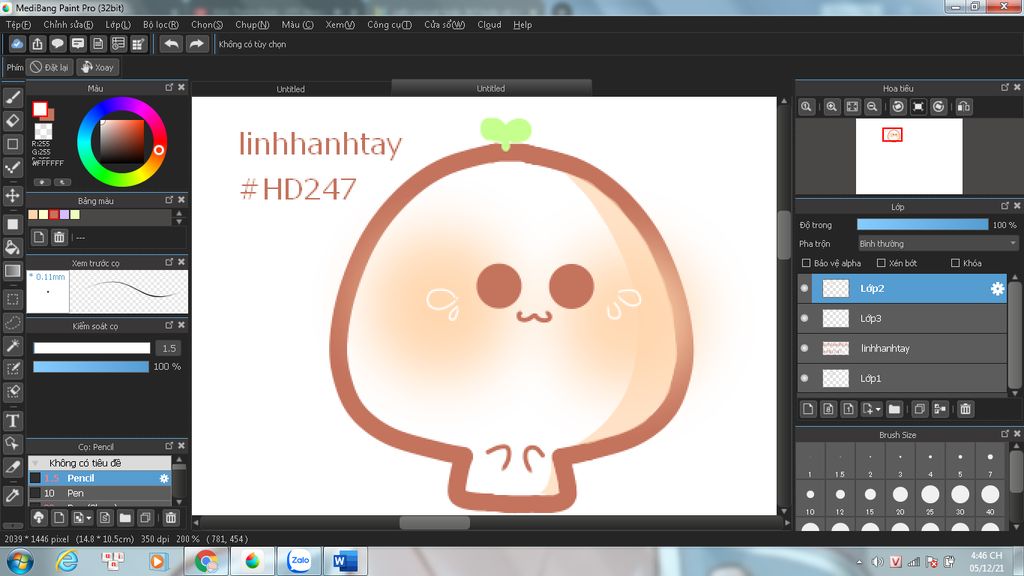Pick the red-brown swatch in Bảng màu

[x=54, y=215]
